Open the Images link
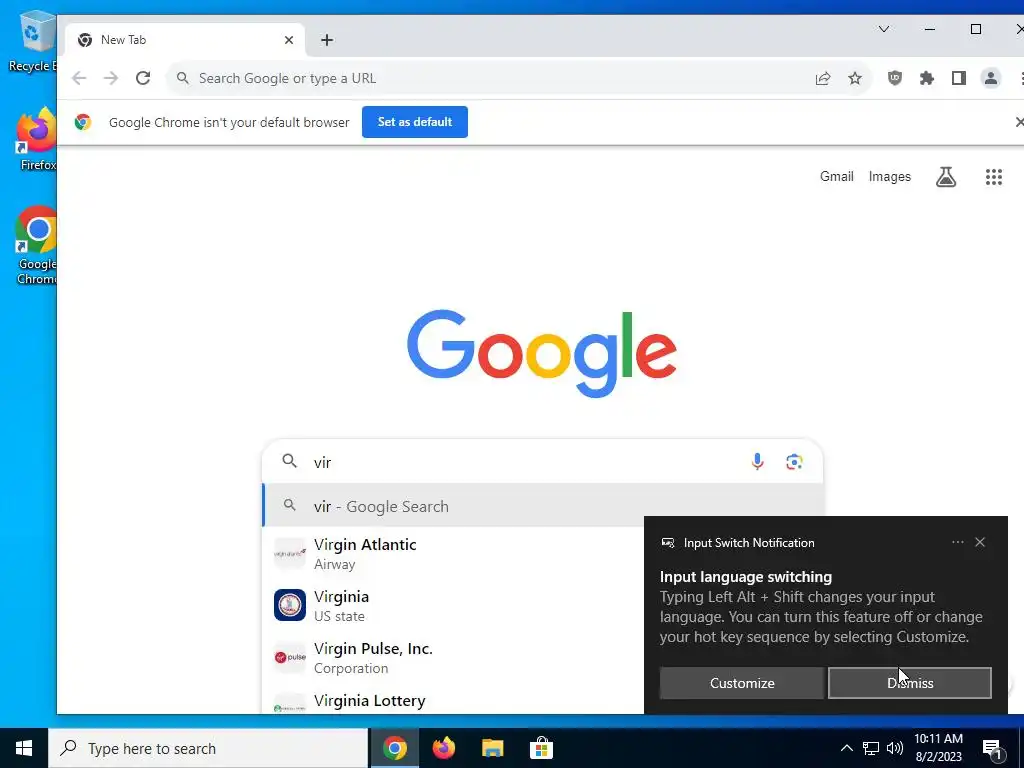The width and height of the screenshot is (1024, 768). click(889, 176)
